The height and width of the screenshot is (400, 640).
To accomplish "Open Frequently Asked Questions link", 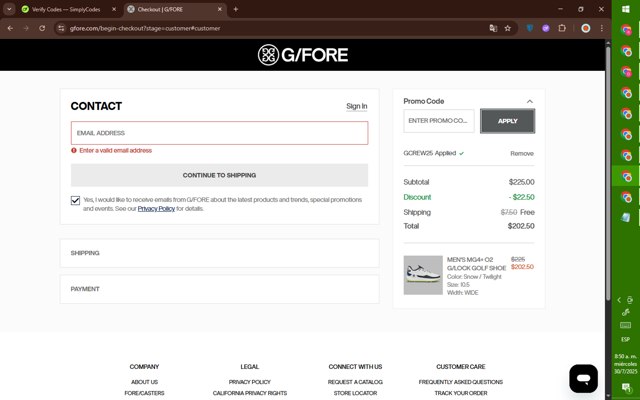I will click(461, 382).
